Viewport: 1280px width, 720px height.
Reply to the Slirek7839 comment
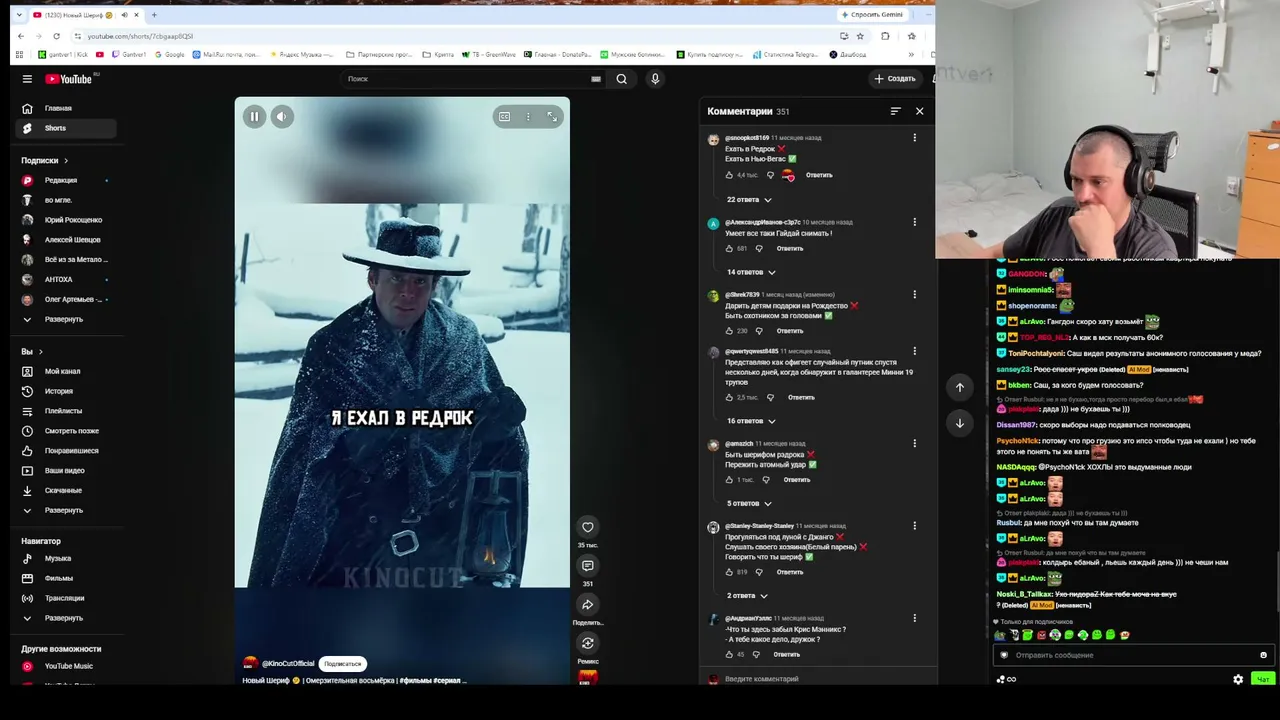(790, 331)
